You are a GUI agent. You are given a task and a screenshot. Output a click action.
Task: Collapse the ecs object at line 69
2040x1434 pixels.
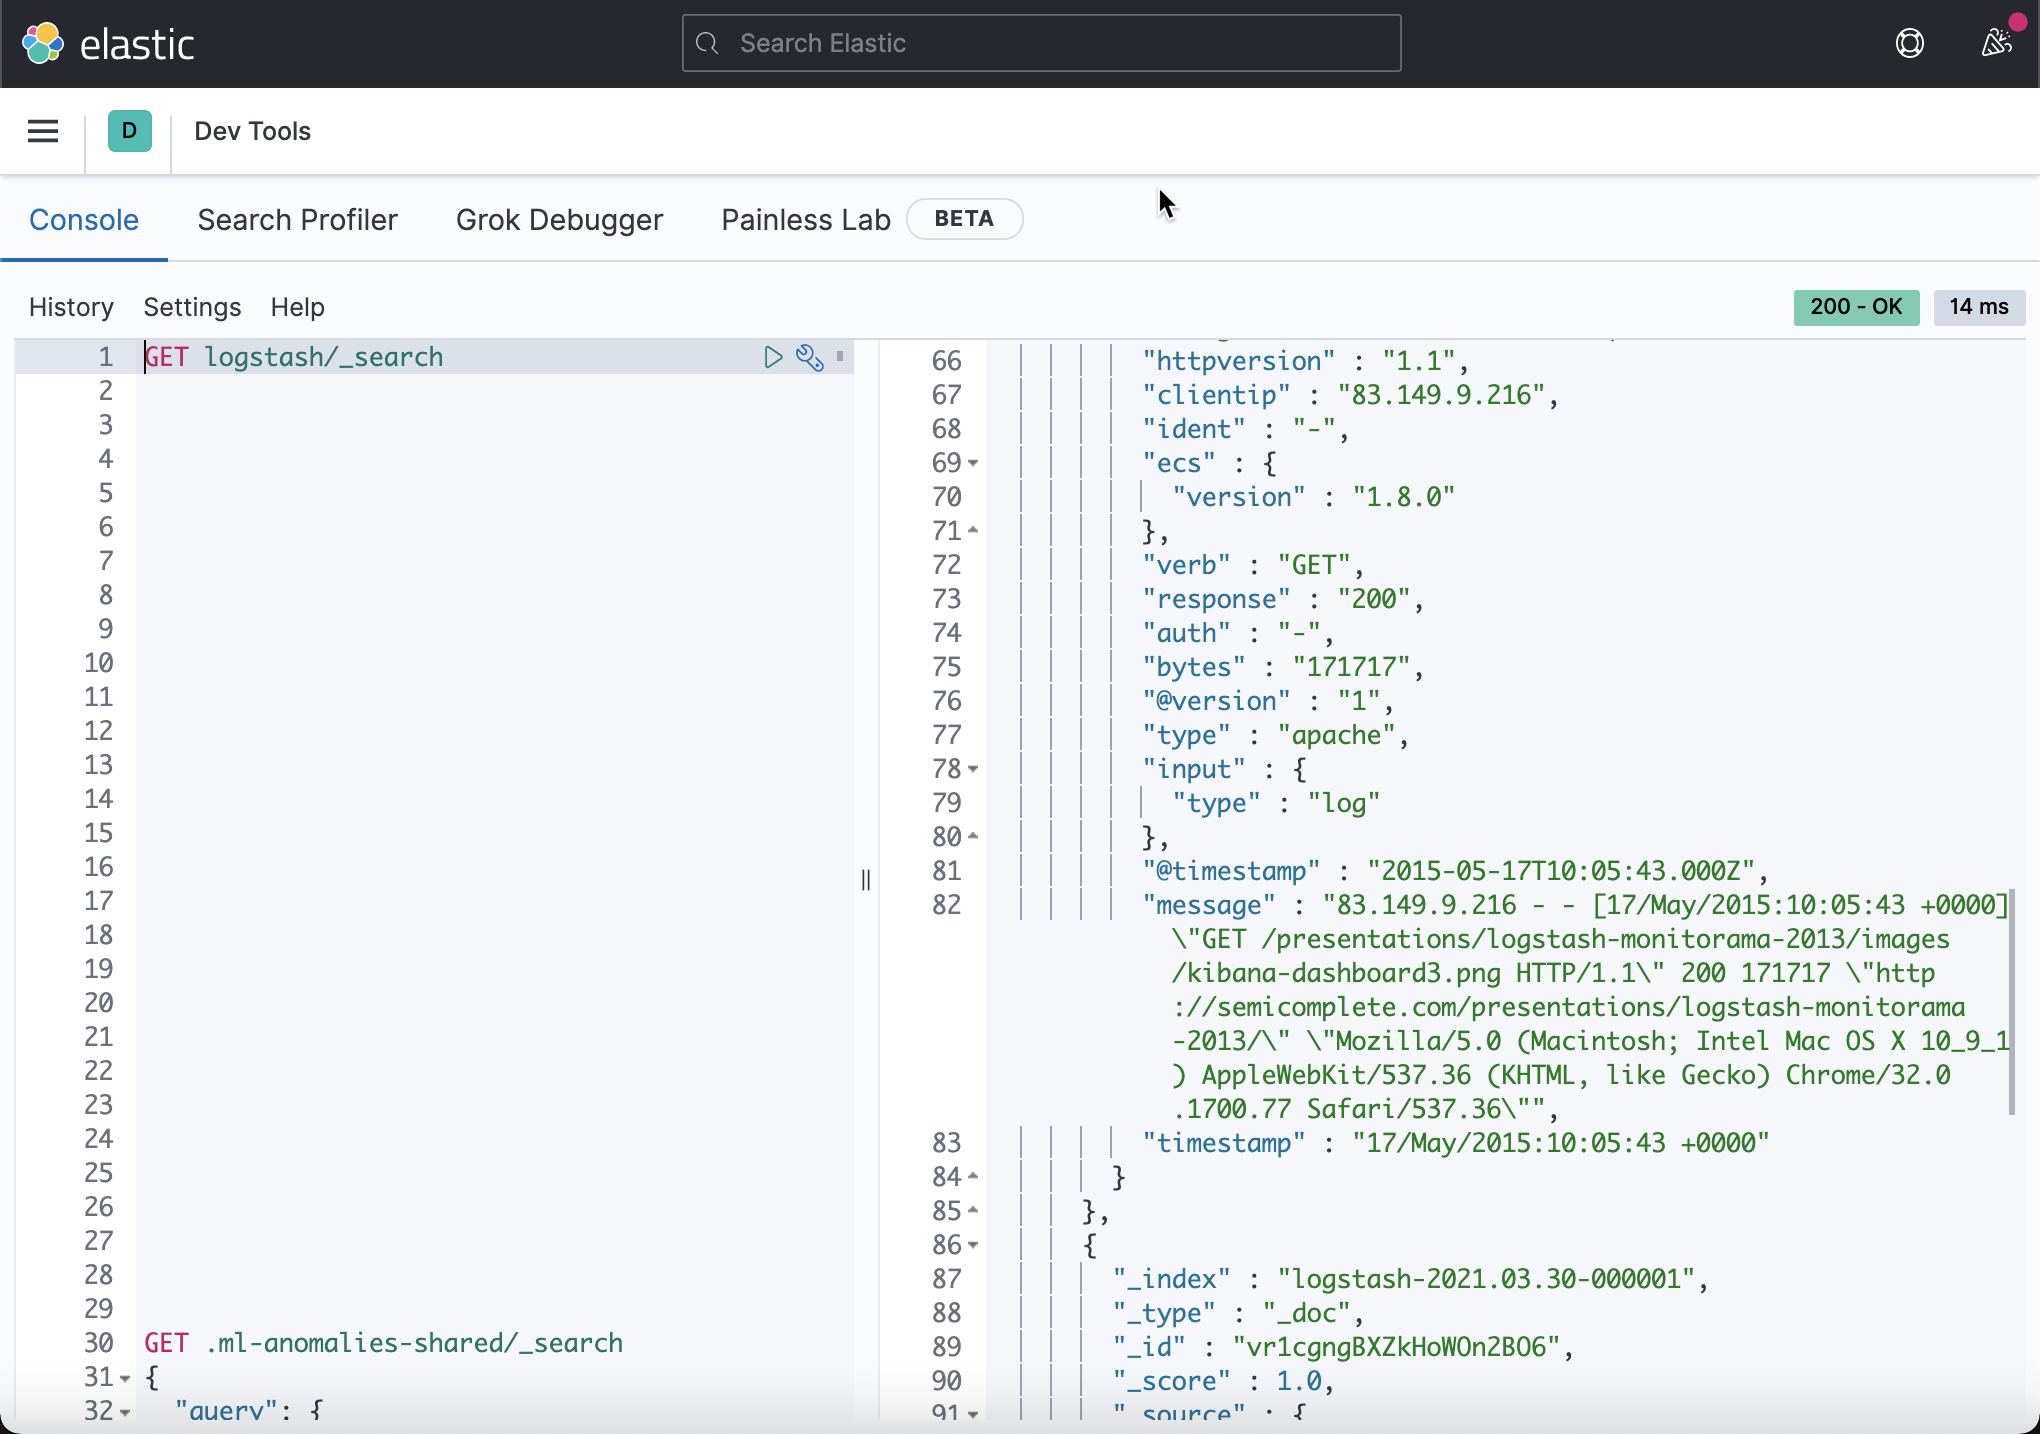coord(973,463)
